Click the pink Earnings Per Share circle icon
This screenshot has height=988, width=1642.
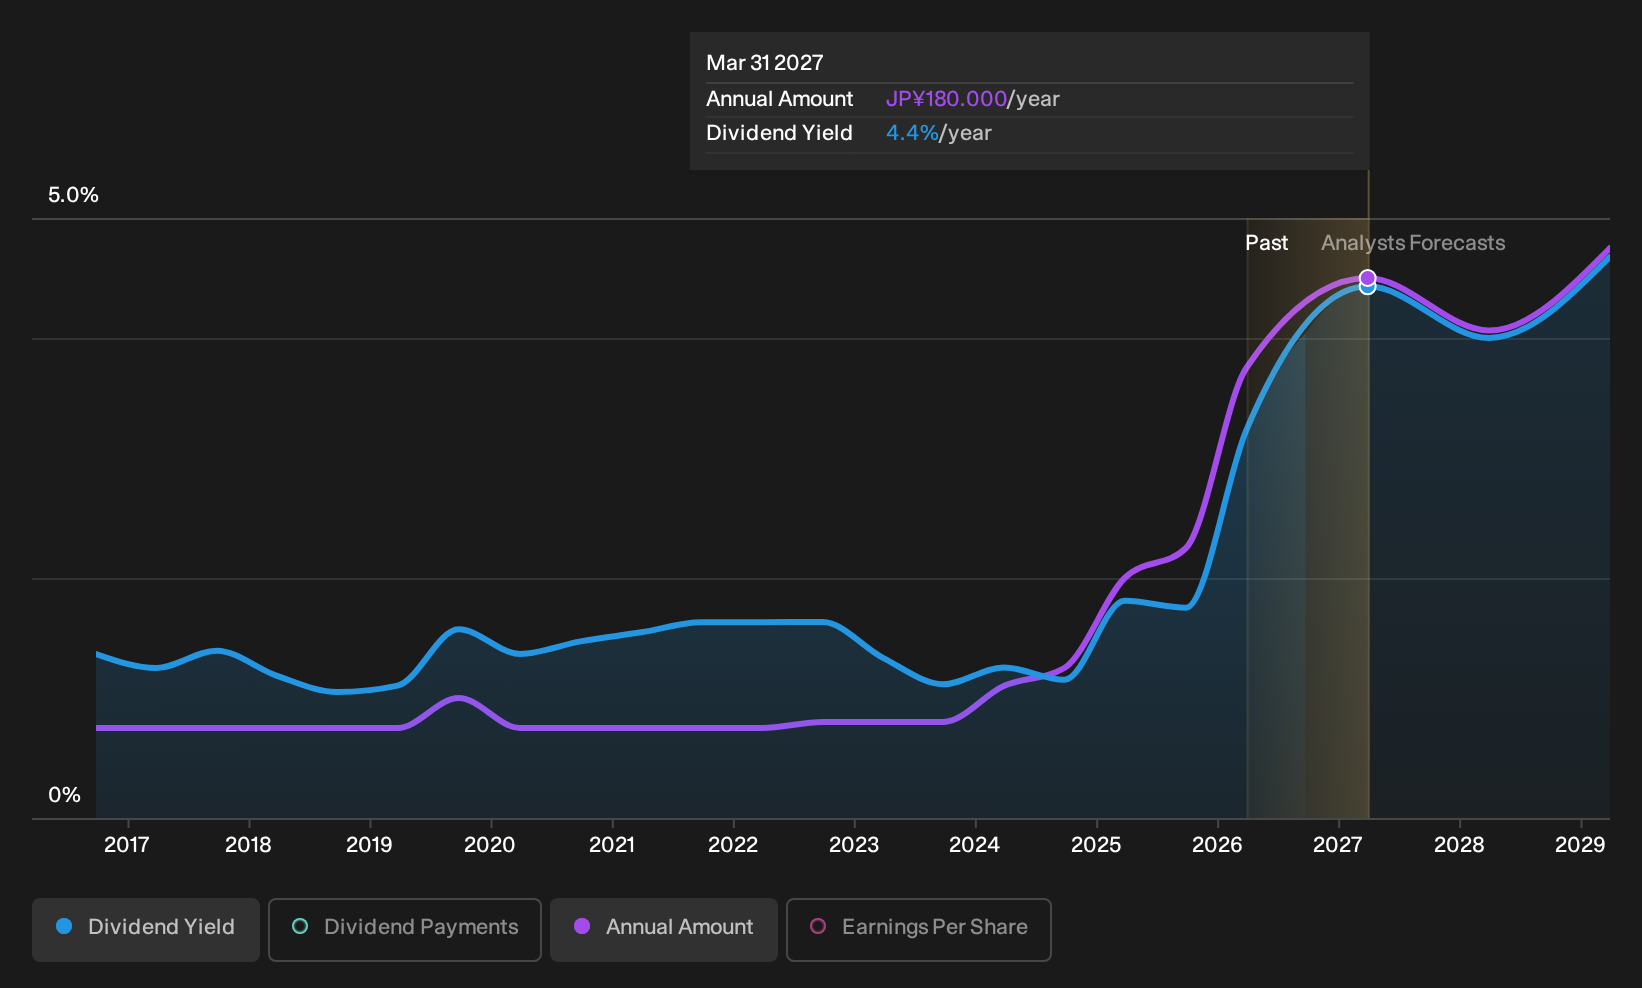click(818, 926)
